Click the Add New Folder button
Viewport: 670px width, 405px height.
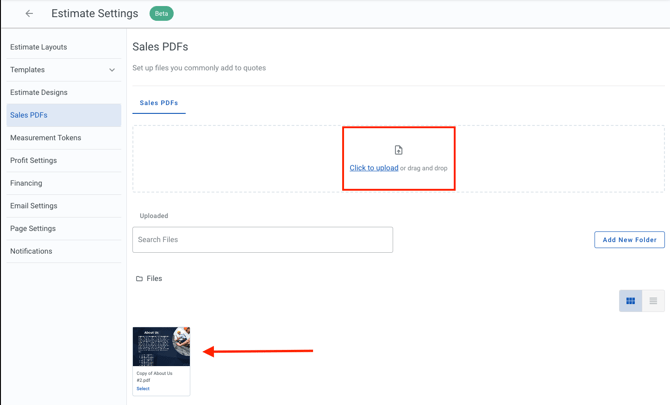[x=629, y=240]
